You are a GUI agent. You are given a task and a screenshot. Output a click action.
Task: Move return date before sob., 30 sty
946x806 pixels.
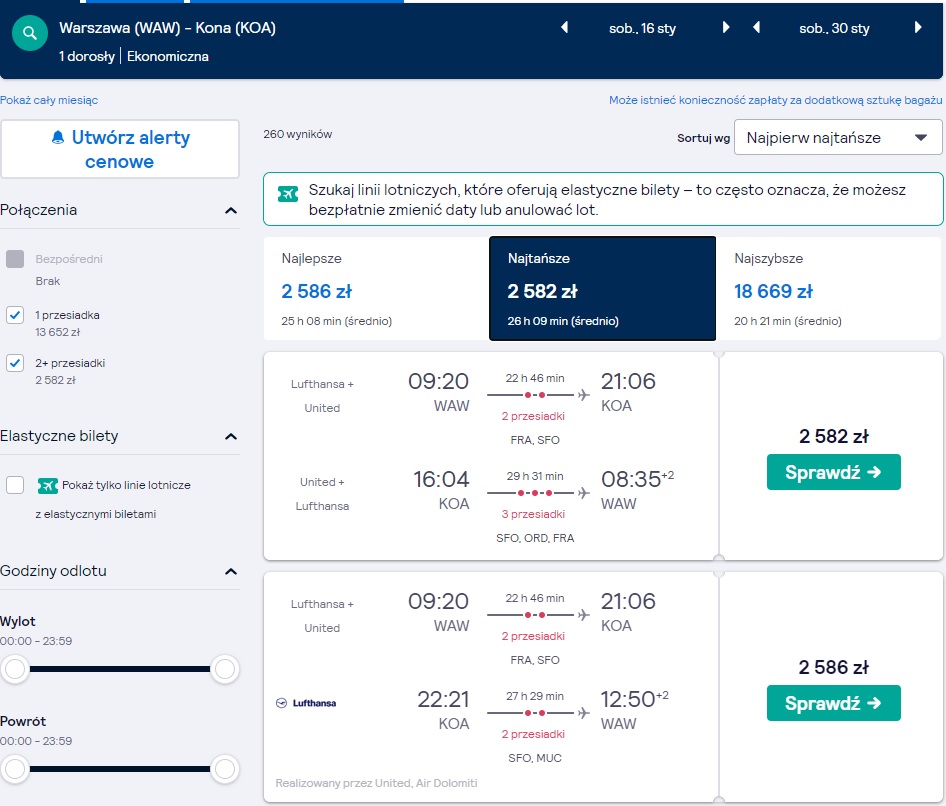(x=757, y=27)
